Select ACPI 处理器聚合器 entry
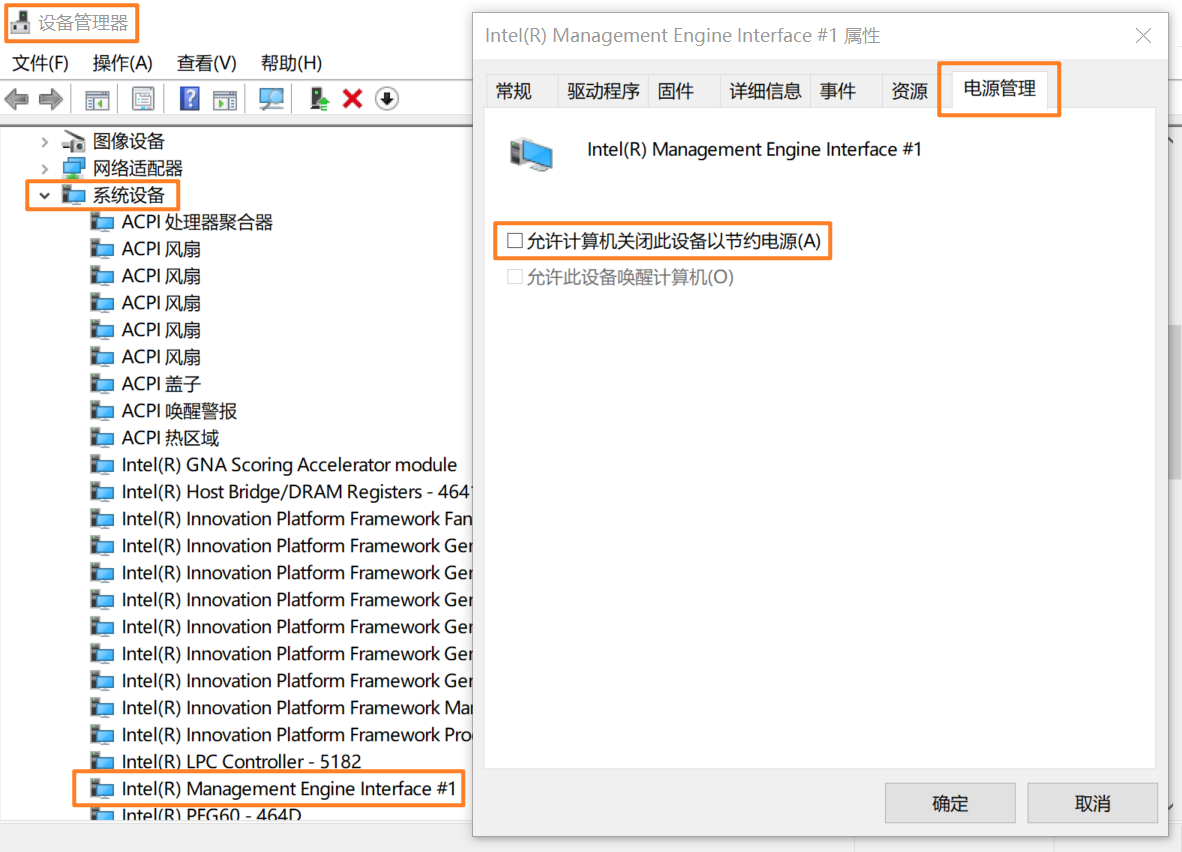 click(197, 222)
